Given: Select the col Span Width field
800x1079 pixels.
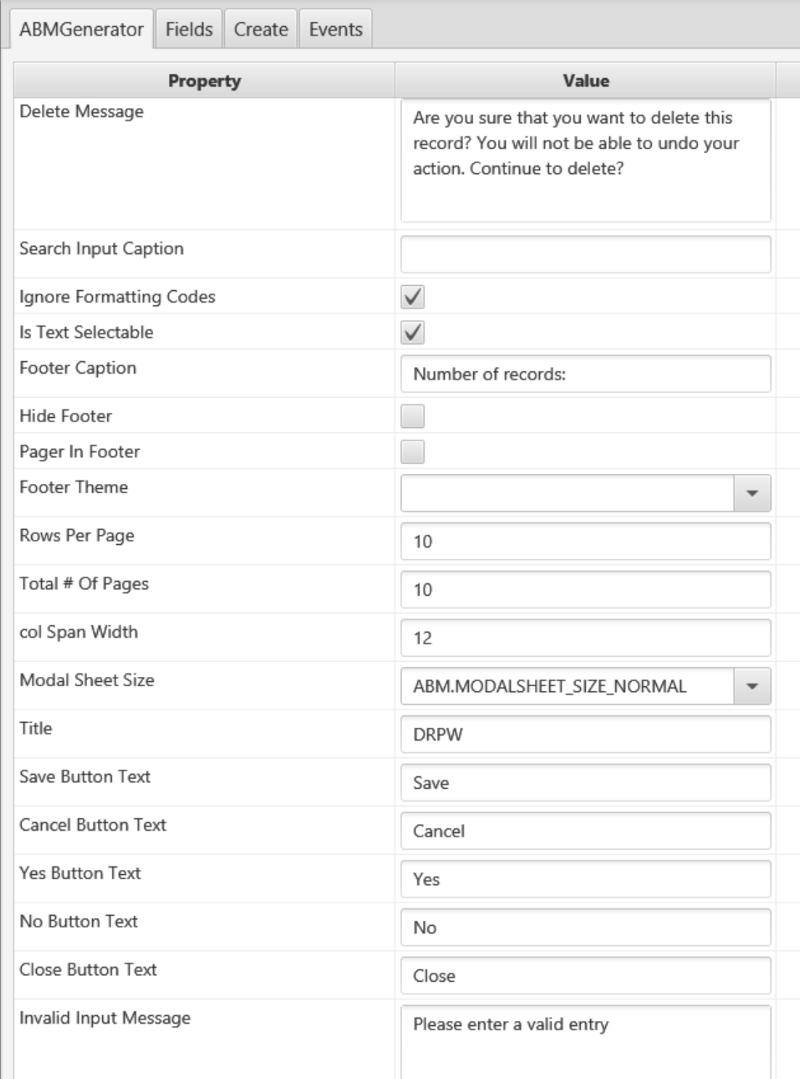Looking at the screenshot, I should [585, 637].
